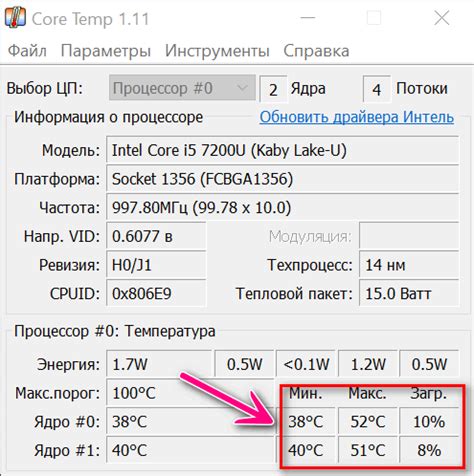Click the 997.80МГц frequency value
This screenshot has width=474, height=476.
click(282, 208)
